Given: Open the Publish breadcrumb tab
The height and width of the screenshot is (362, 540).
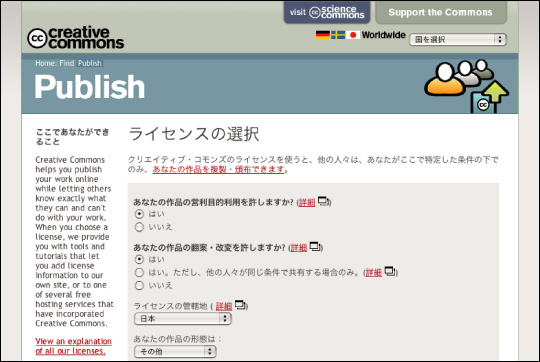Looking at the screenshot, I should 90,63.
